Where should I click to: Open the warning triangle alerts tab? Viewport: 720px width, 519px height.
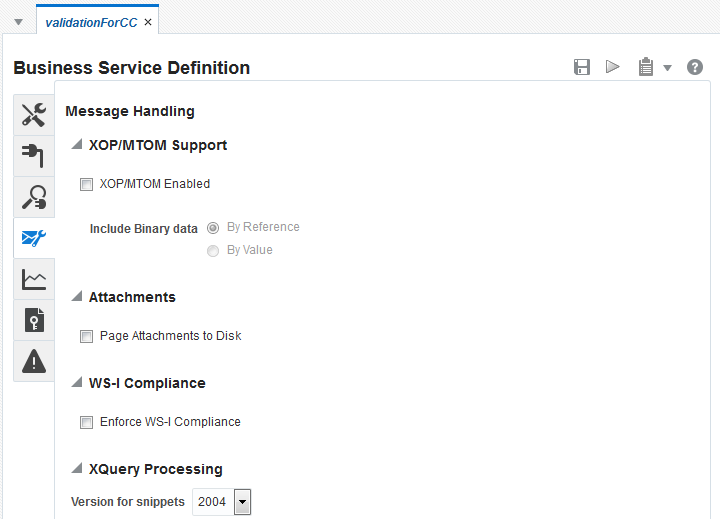pos(34,361)
